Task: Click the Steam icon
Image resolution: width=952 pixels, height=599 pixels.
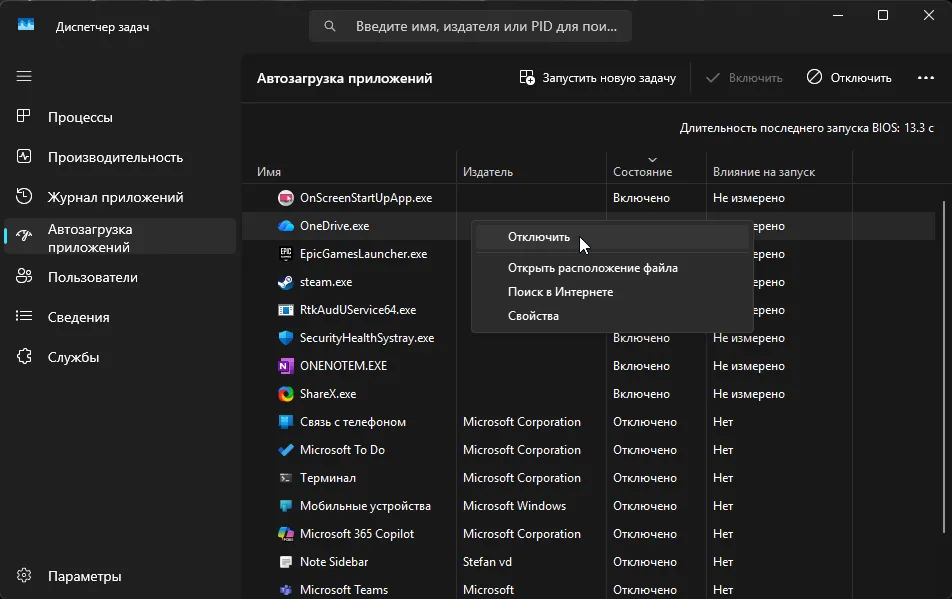Action: coord(285,282)
